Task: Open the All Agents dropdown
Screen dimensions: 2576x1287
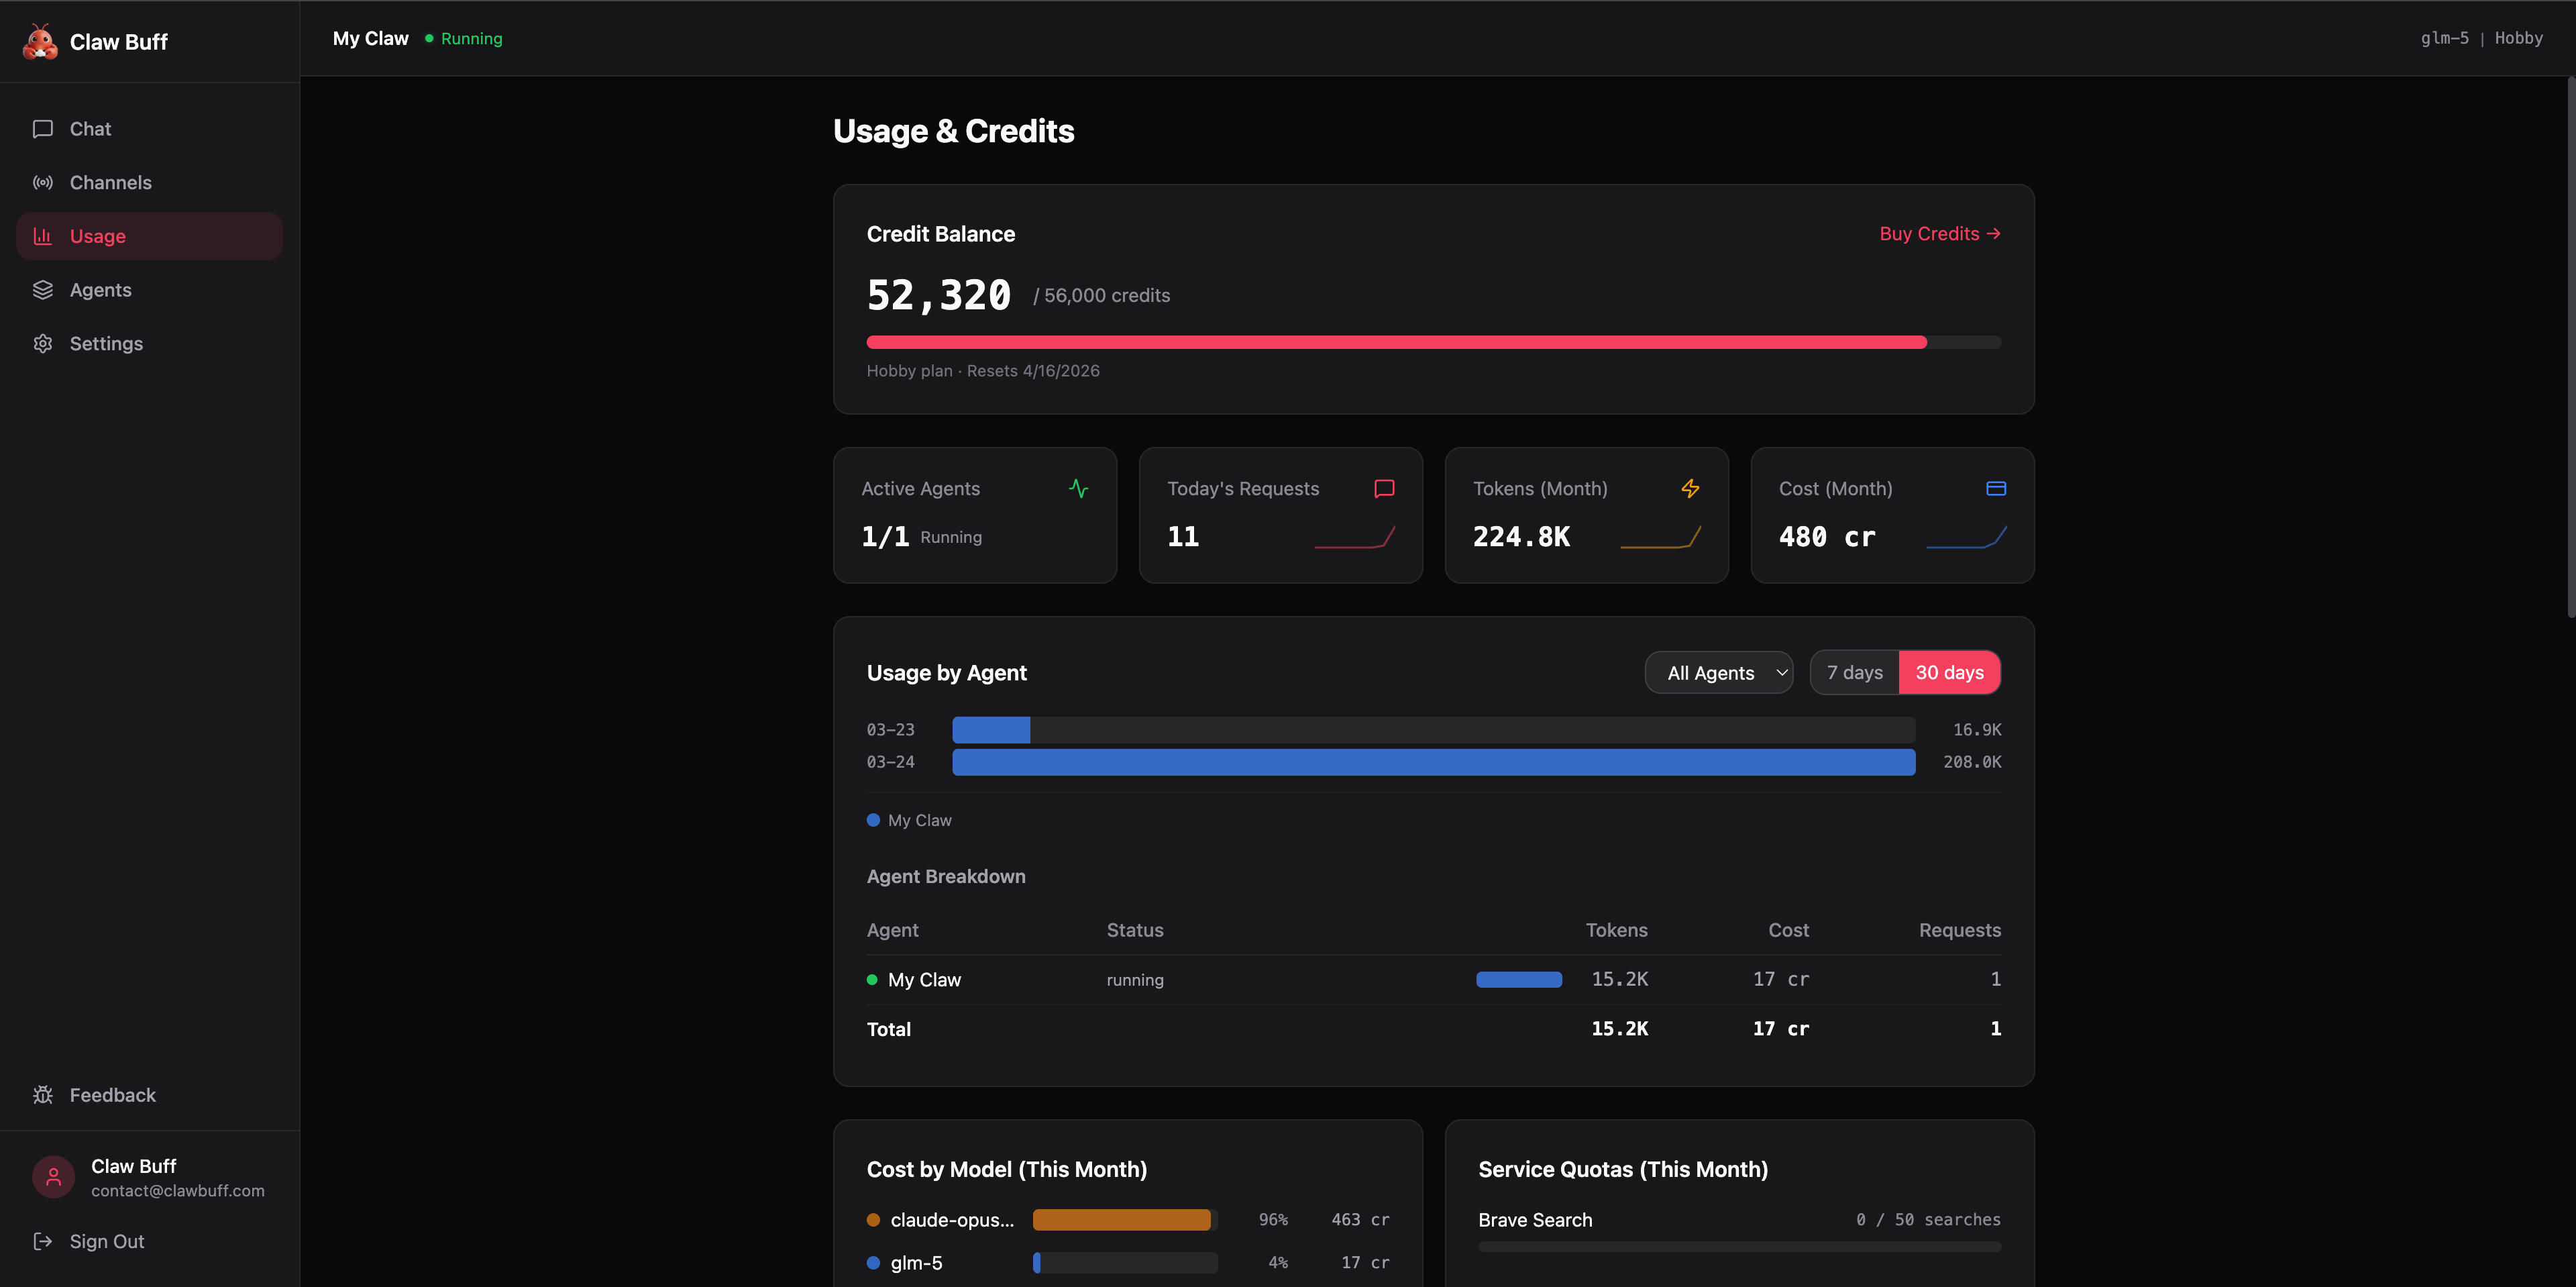Action: (1718, 673)
